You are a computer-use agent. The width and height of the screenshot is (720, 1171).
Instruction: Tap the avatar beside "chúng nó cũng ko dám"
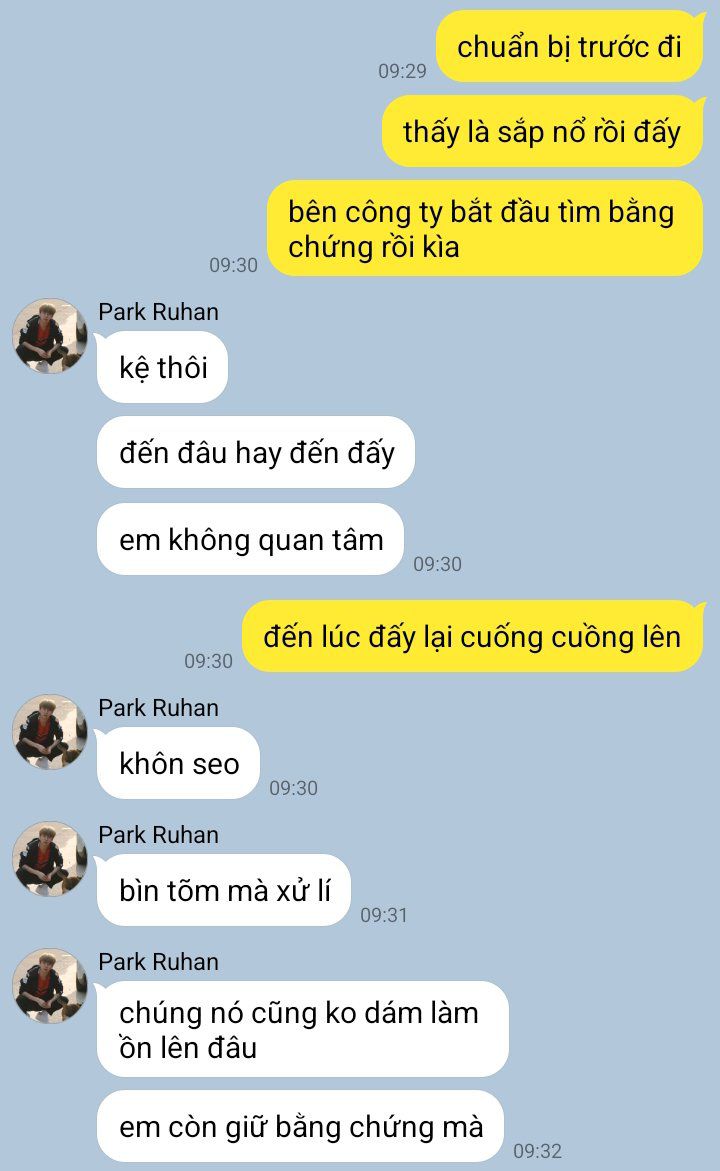click(50, 986)
